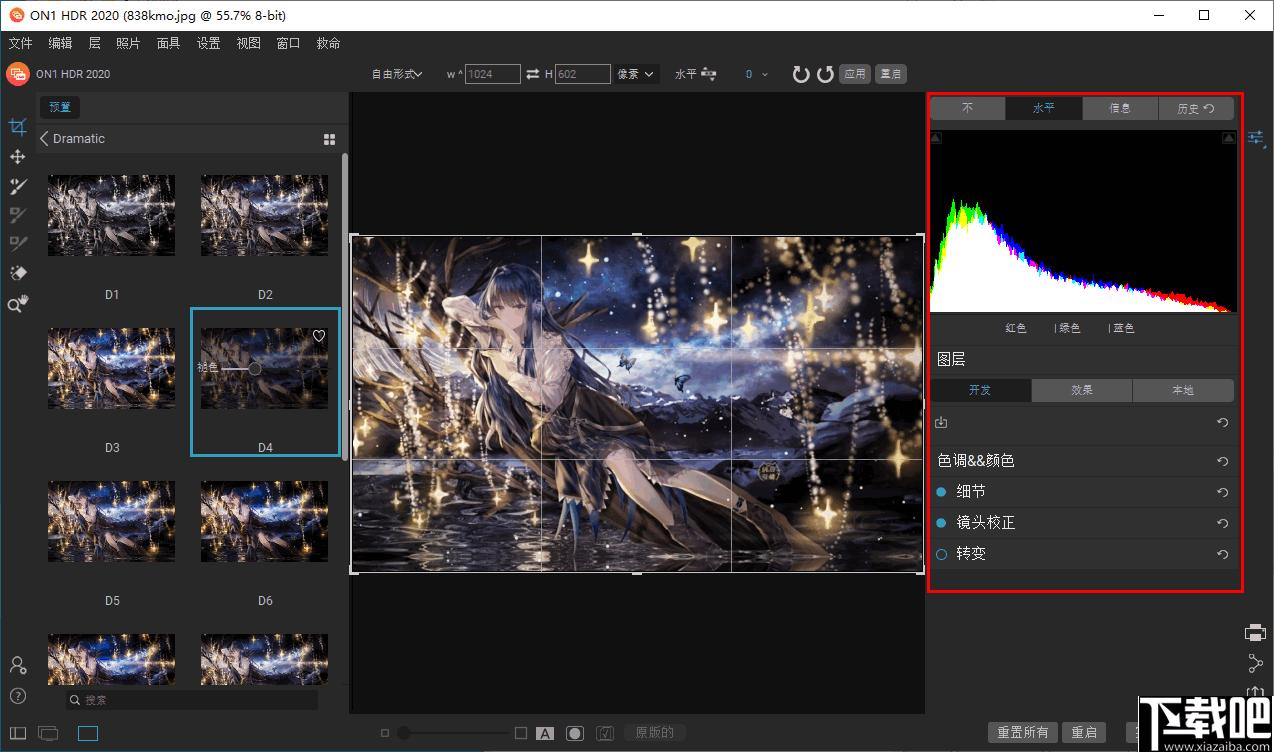The image size is (1274, 752).
Task: Select the Crop tool
Action: click(x=17, y=127)
